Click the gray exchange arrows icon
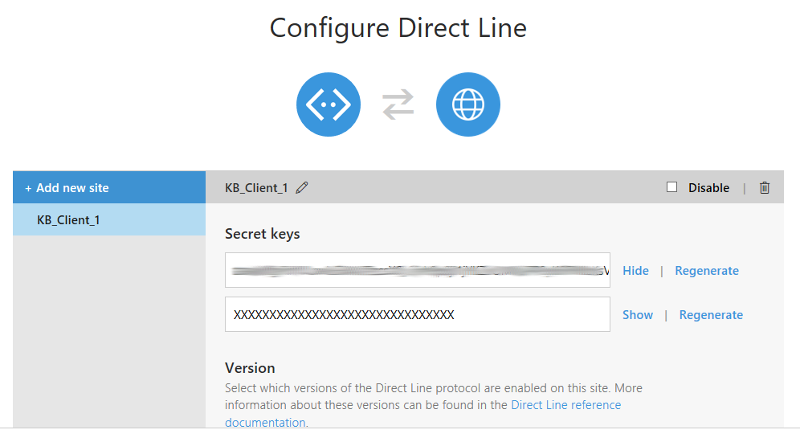This screenshot has width=800, height=434. click(398, 105)
